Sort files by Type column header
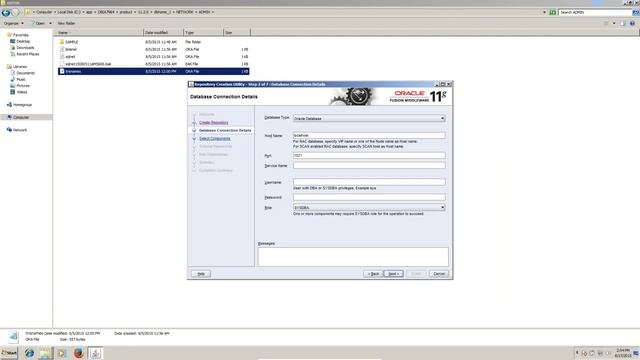 (203, 32)
